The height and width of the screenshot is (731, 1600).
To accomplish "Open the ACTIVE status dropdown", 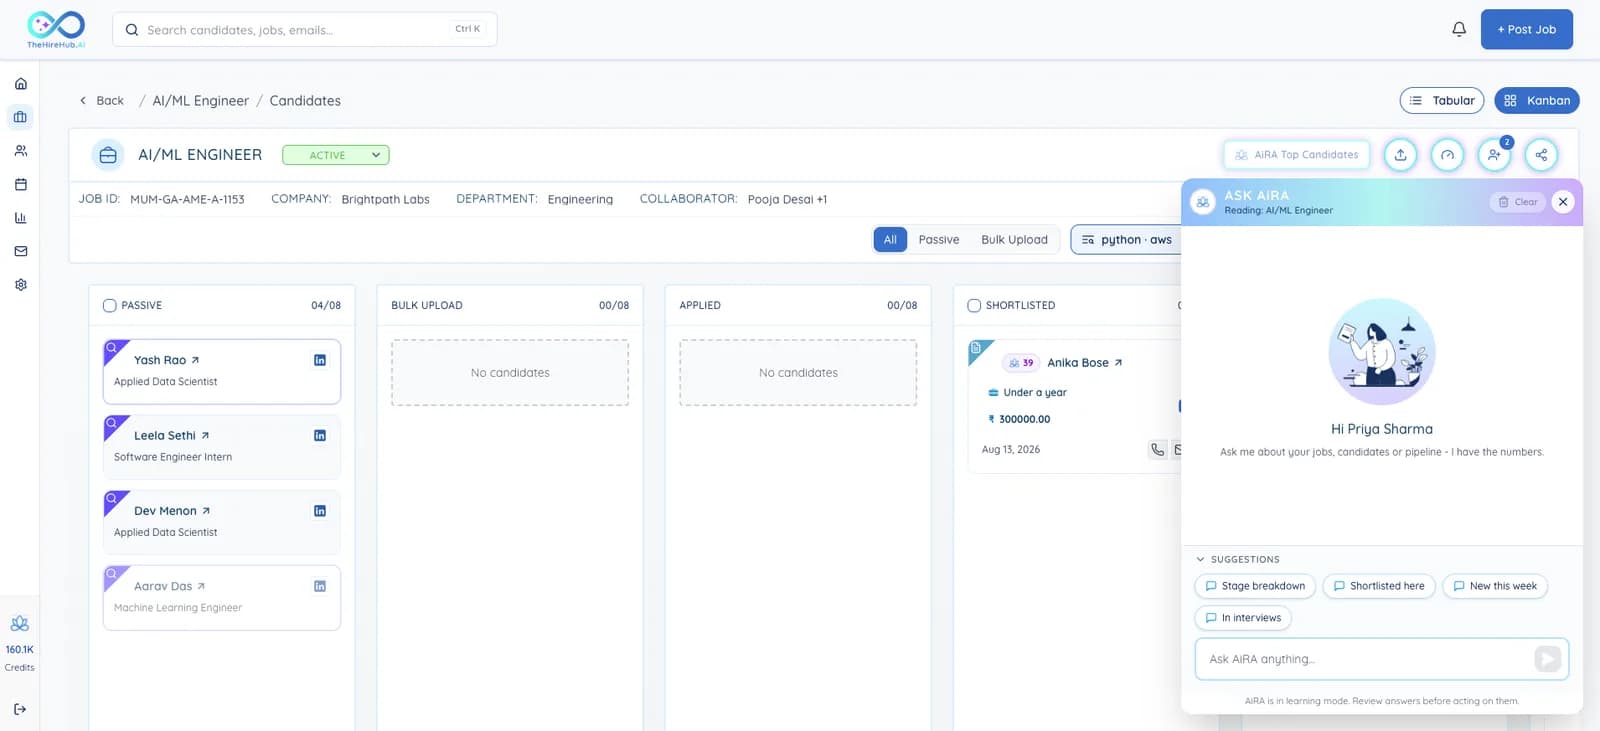I will pyautogui.click(x=336, y=155).
